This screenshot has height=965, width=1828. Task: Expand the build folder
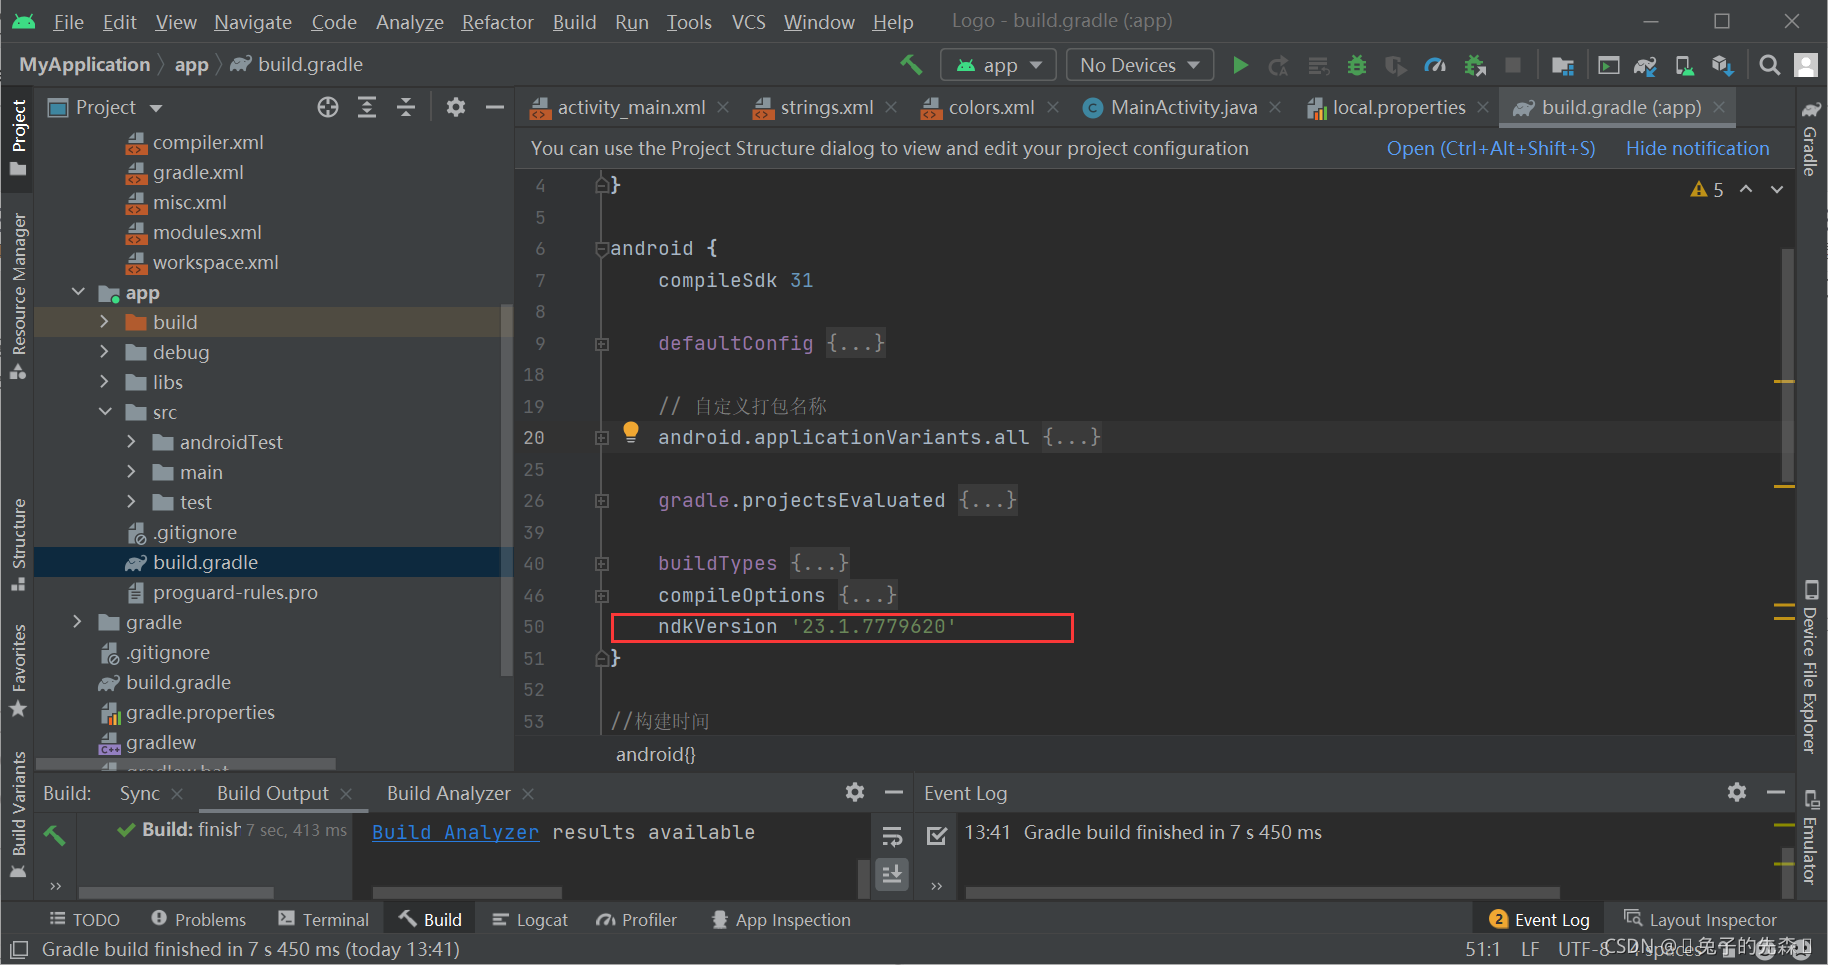click(x=104, y=322)
